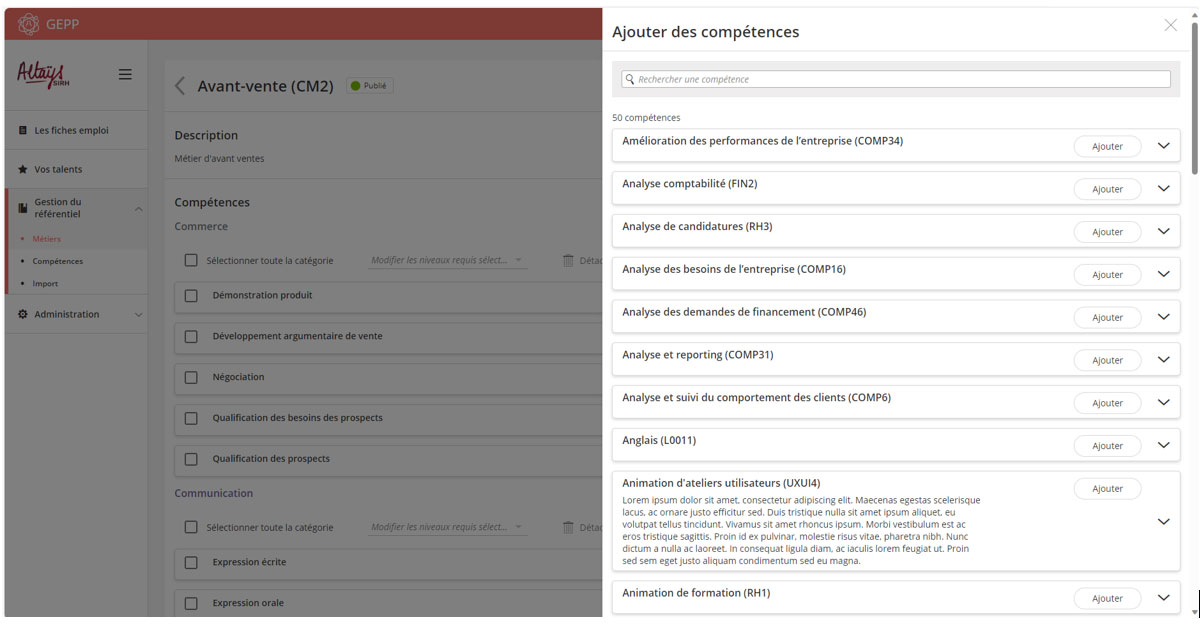Viewport: 1204px width, 634px height.
Task: Click the star icon for Vos talents
Action: coord(23,169)
